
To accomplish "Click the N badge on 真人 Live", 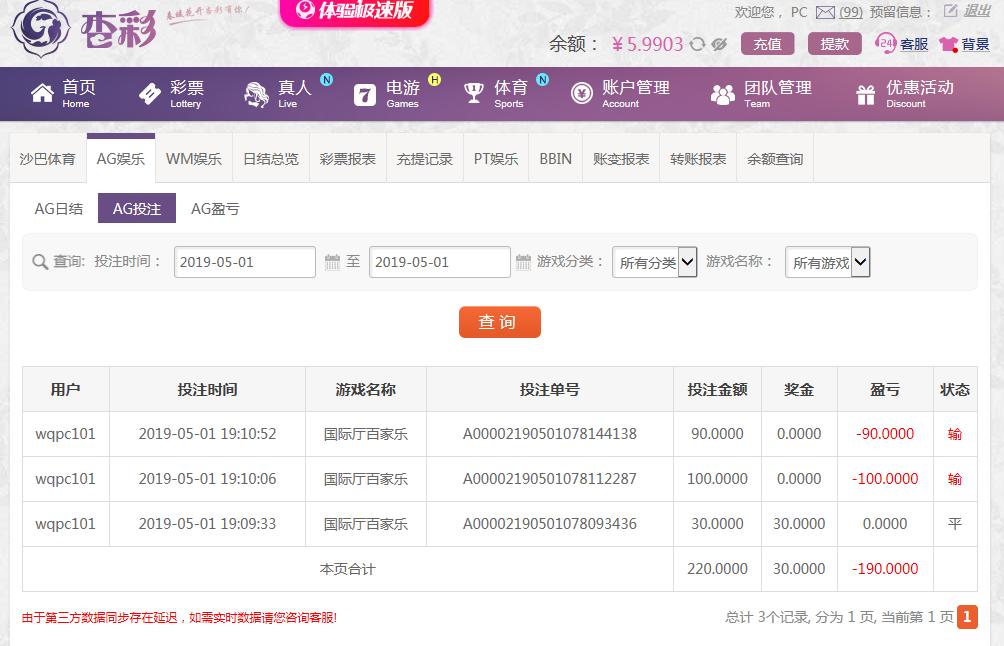I will (327, 79).
